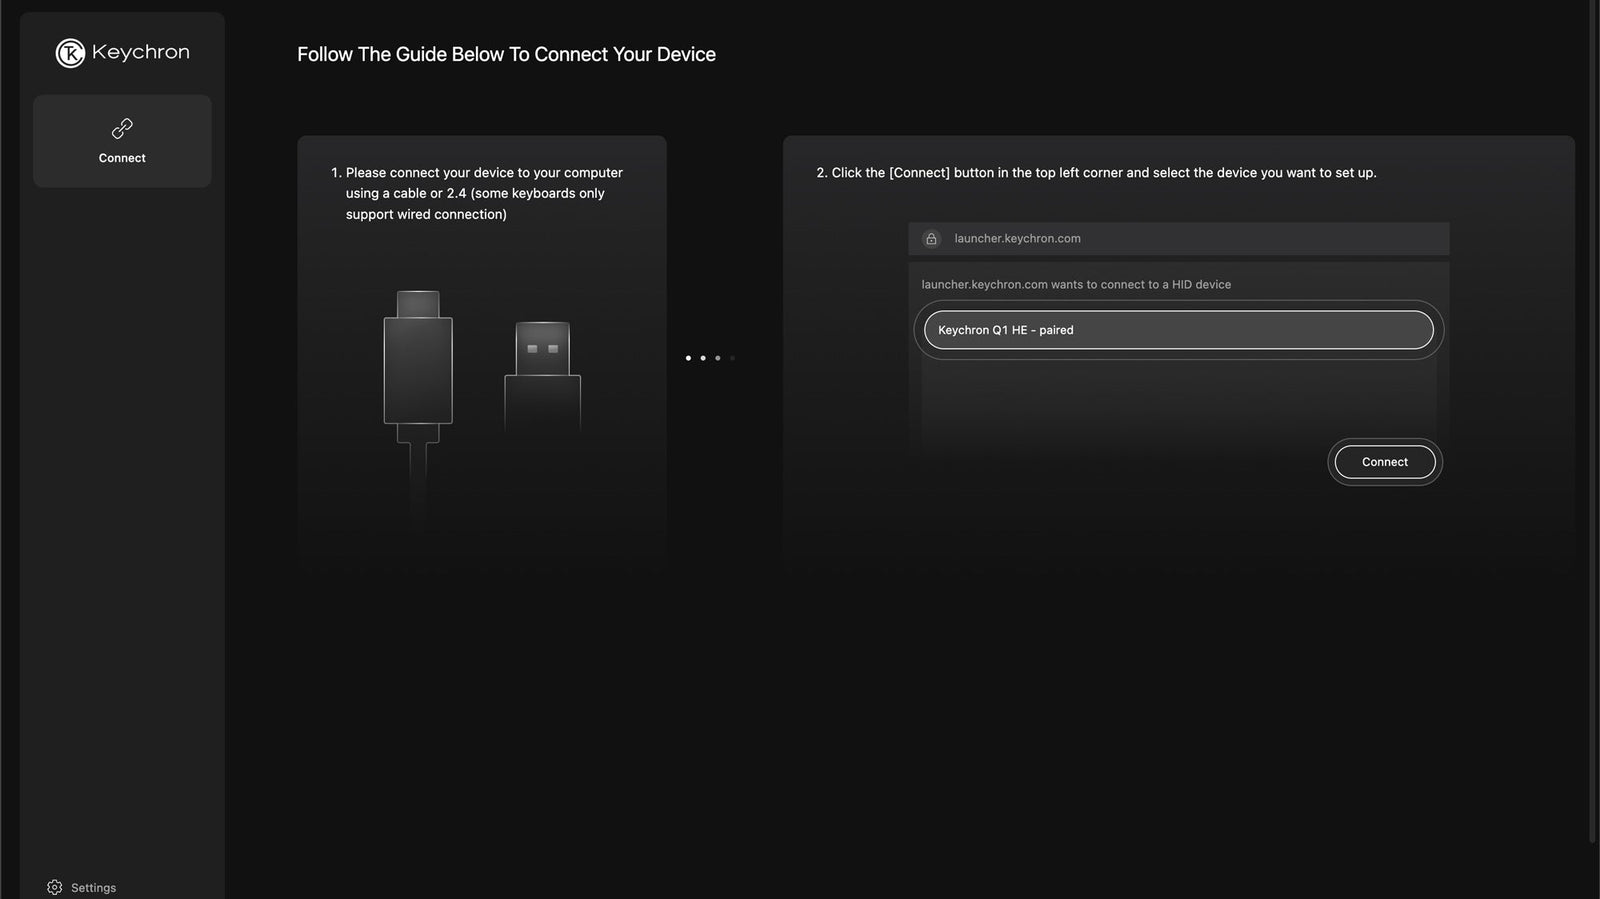Click the first dot of step indicator

point(688,358)
